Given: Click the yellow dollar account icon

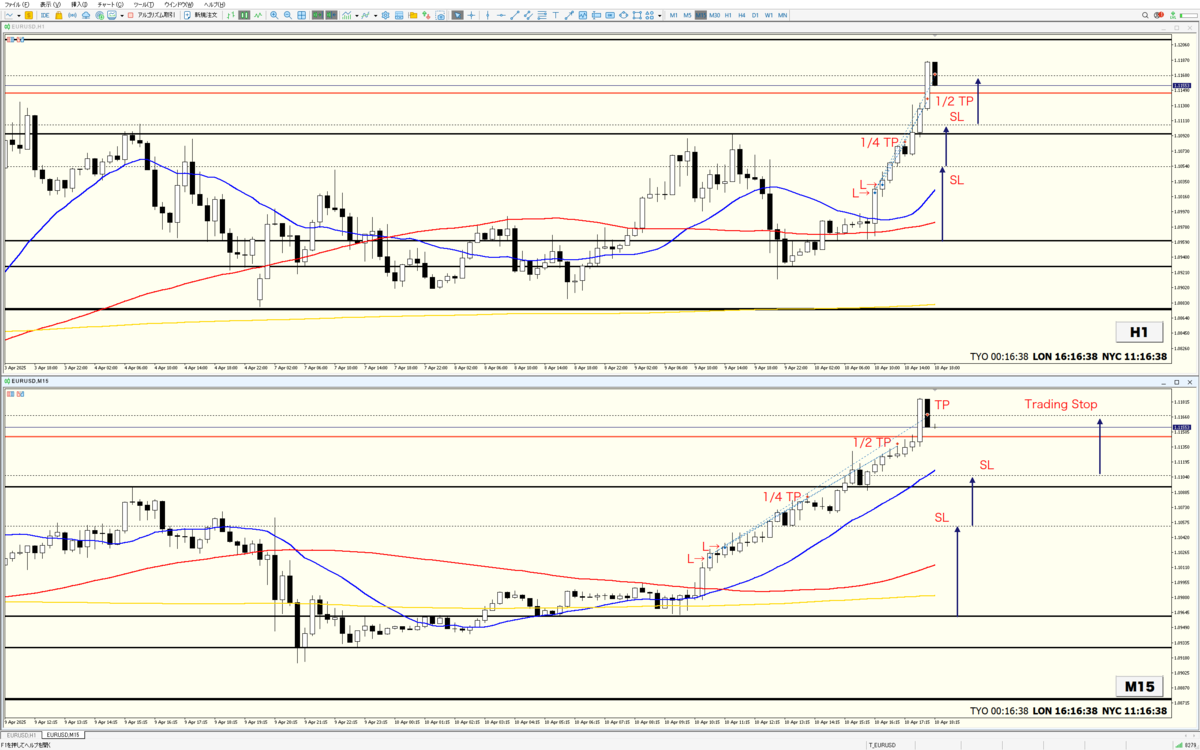Looking at the screenshot, I should coord(29,15).
